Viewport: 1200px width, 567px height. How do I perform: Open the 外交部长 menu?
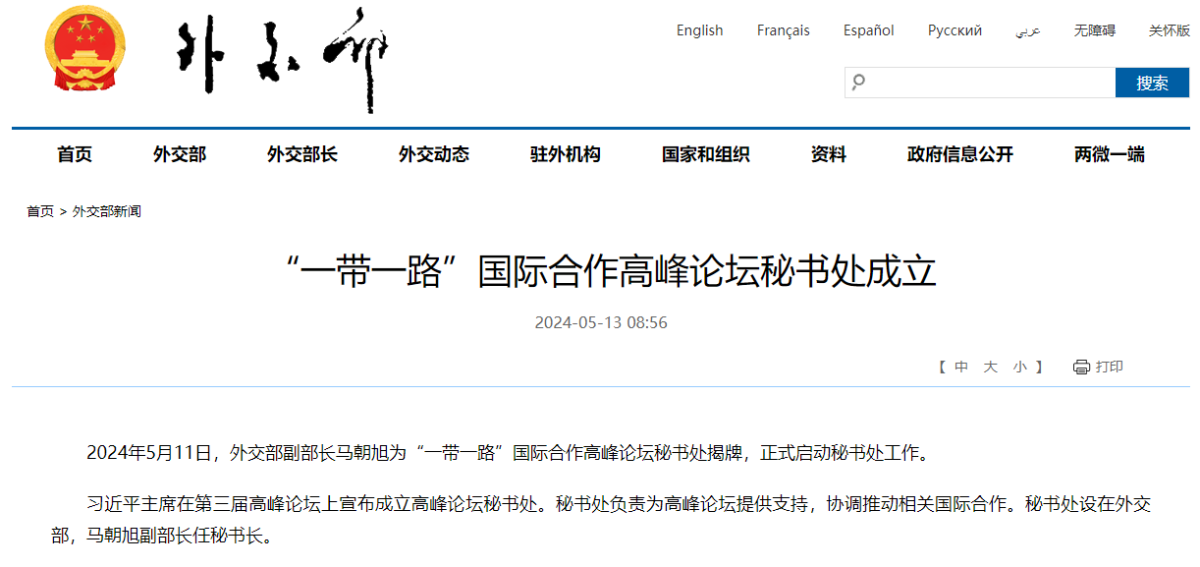302,154
